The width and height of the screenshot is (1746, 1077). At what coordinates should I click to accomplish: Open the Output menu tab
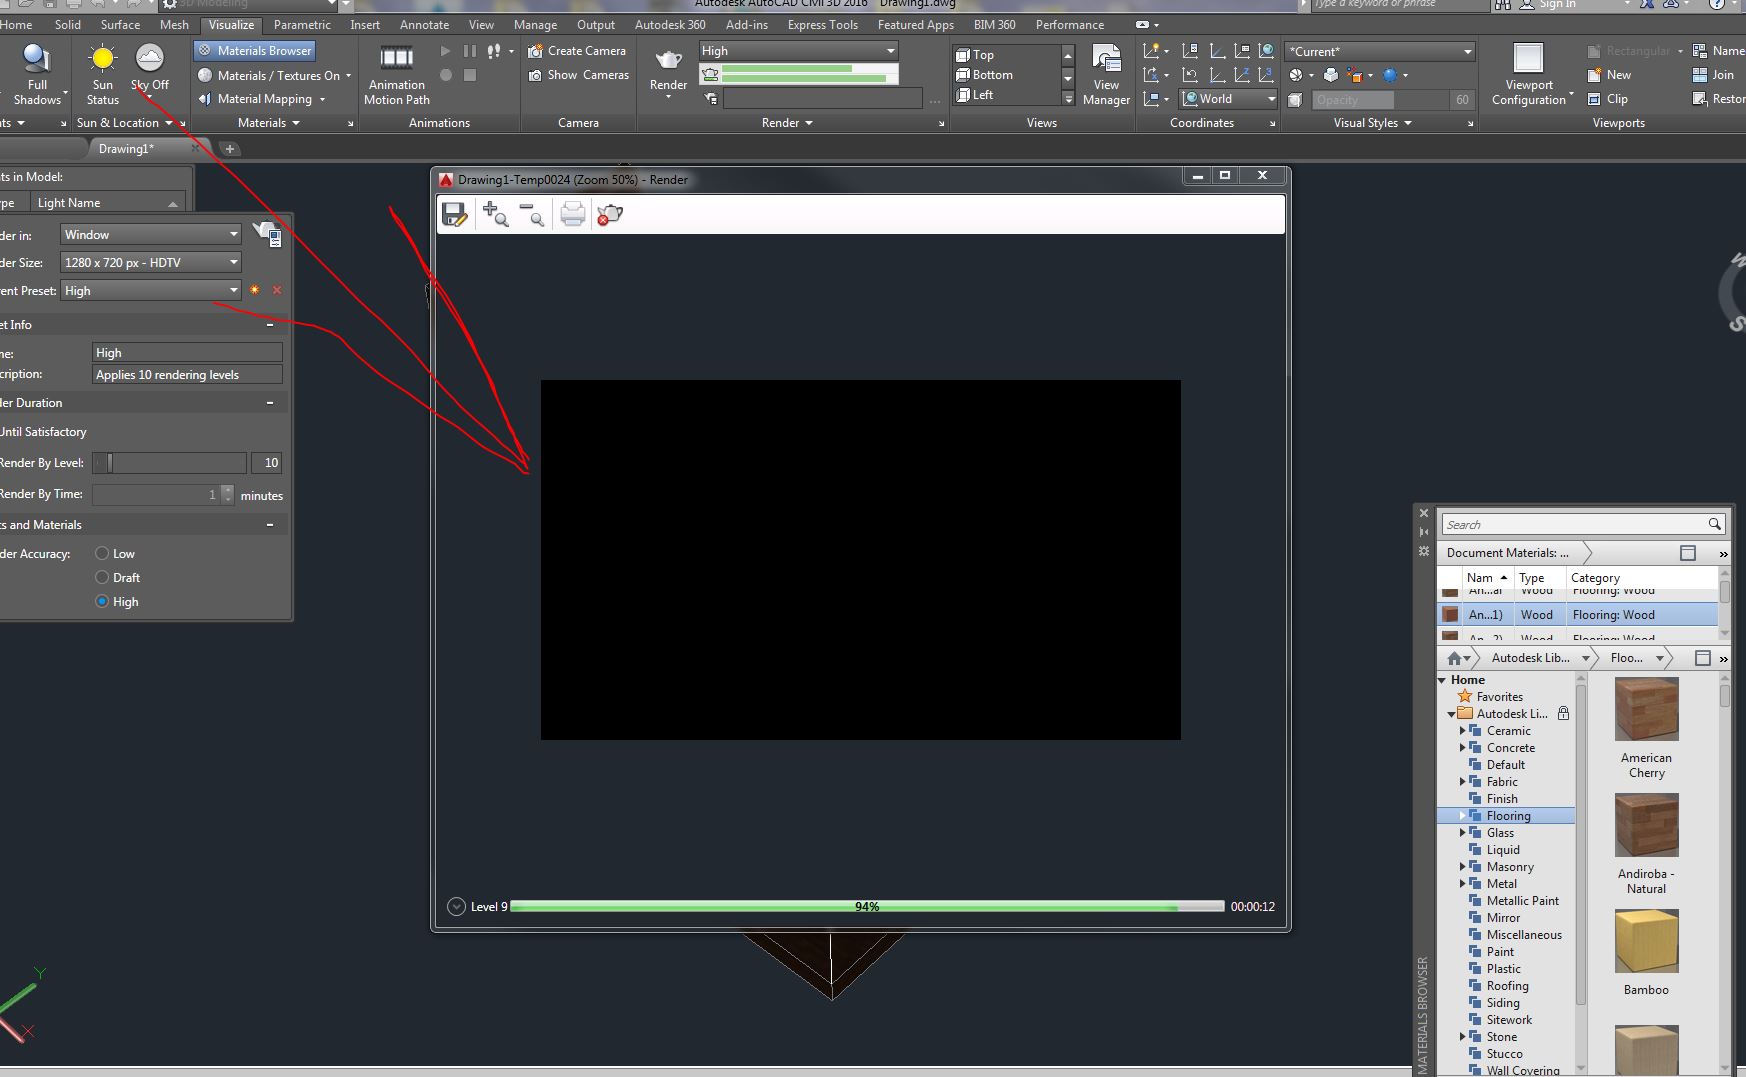tap(596, 24)
